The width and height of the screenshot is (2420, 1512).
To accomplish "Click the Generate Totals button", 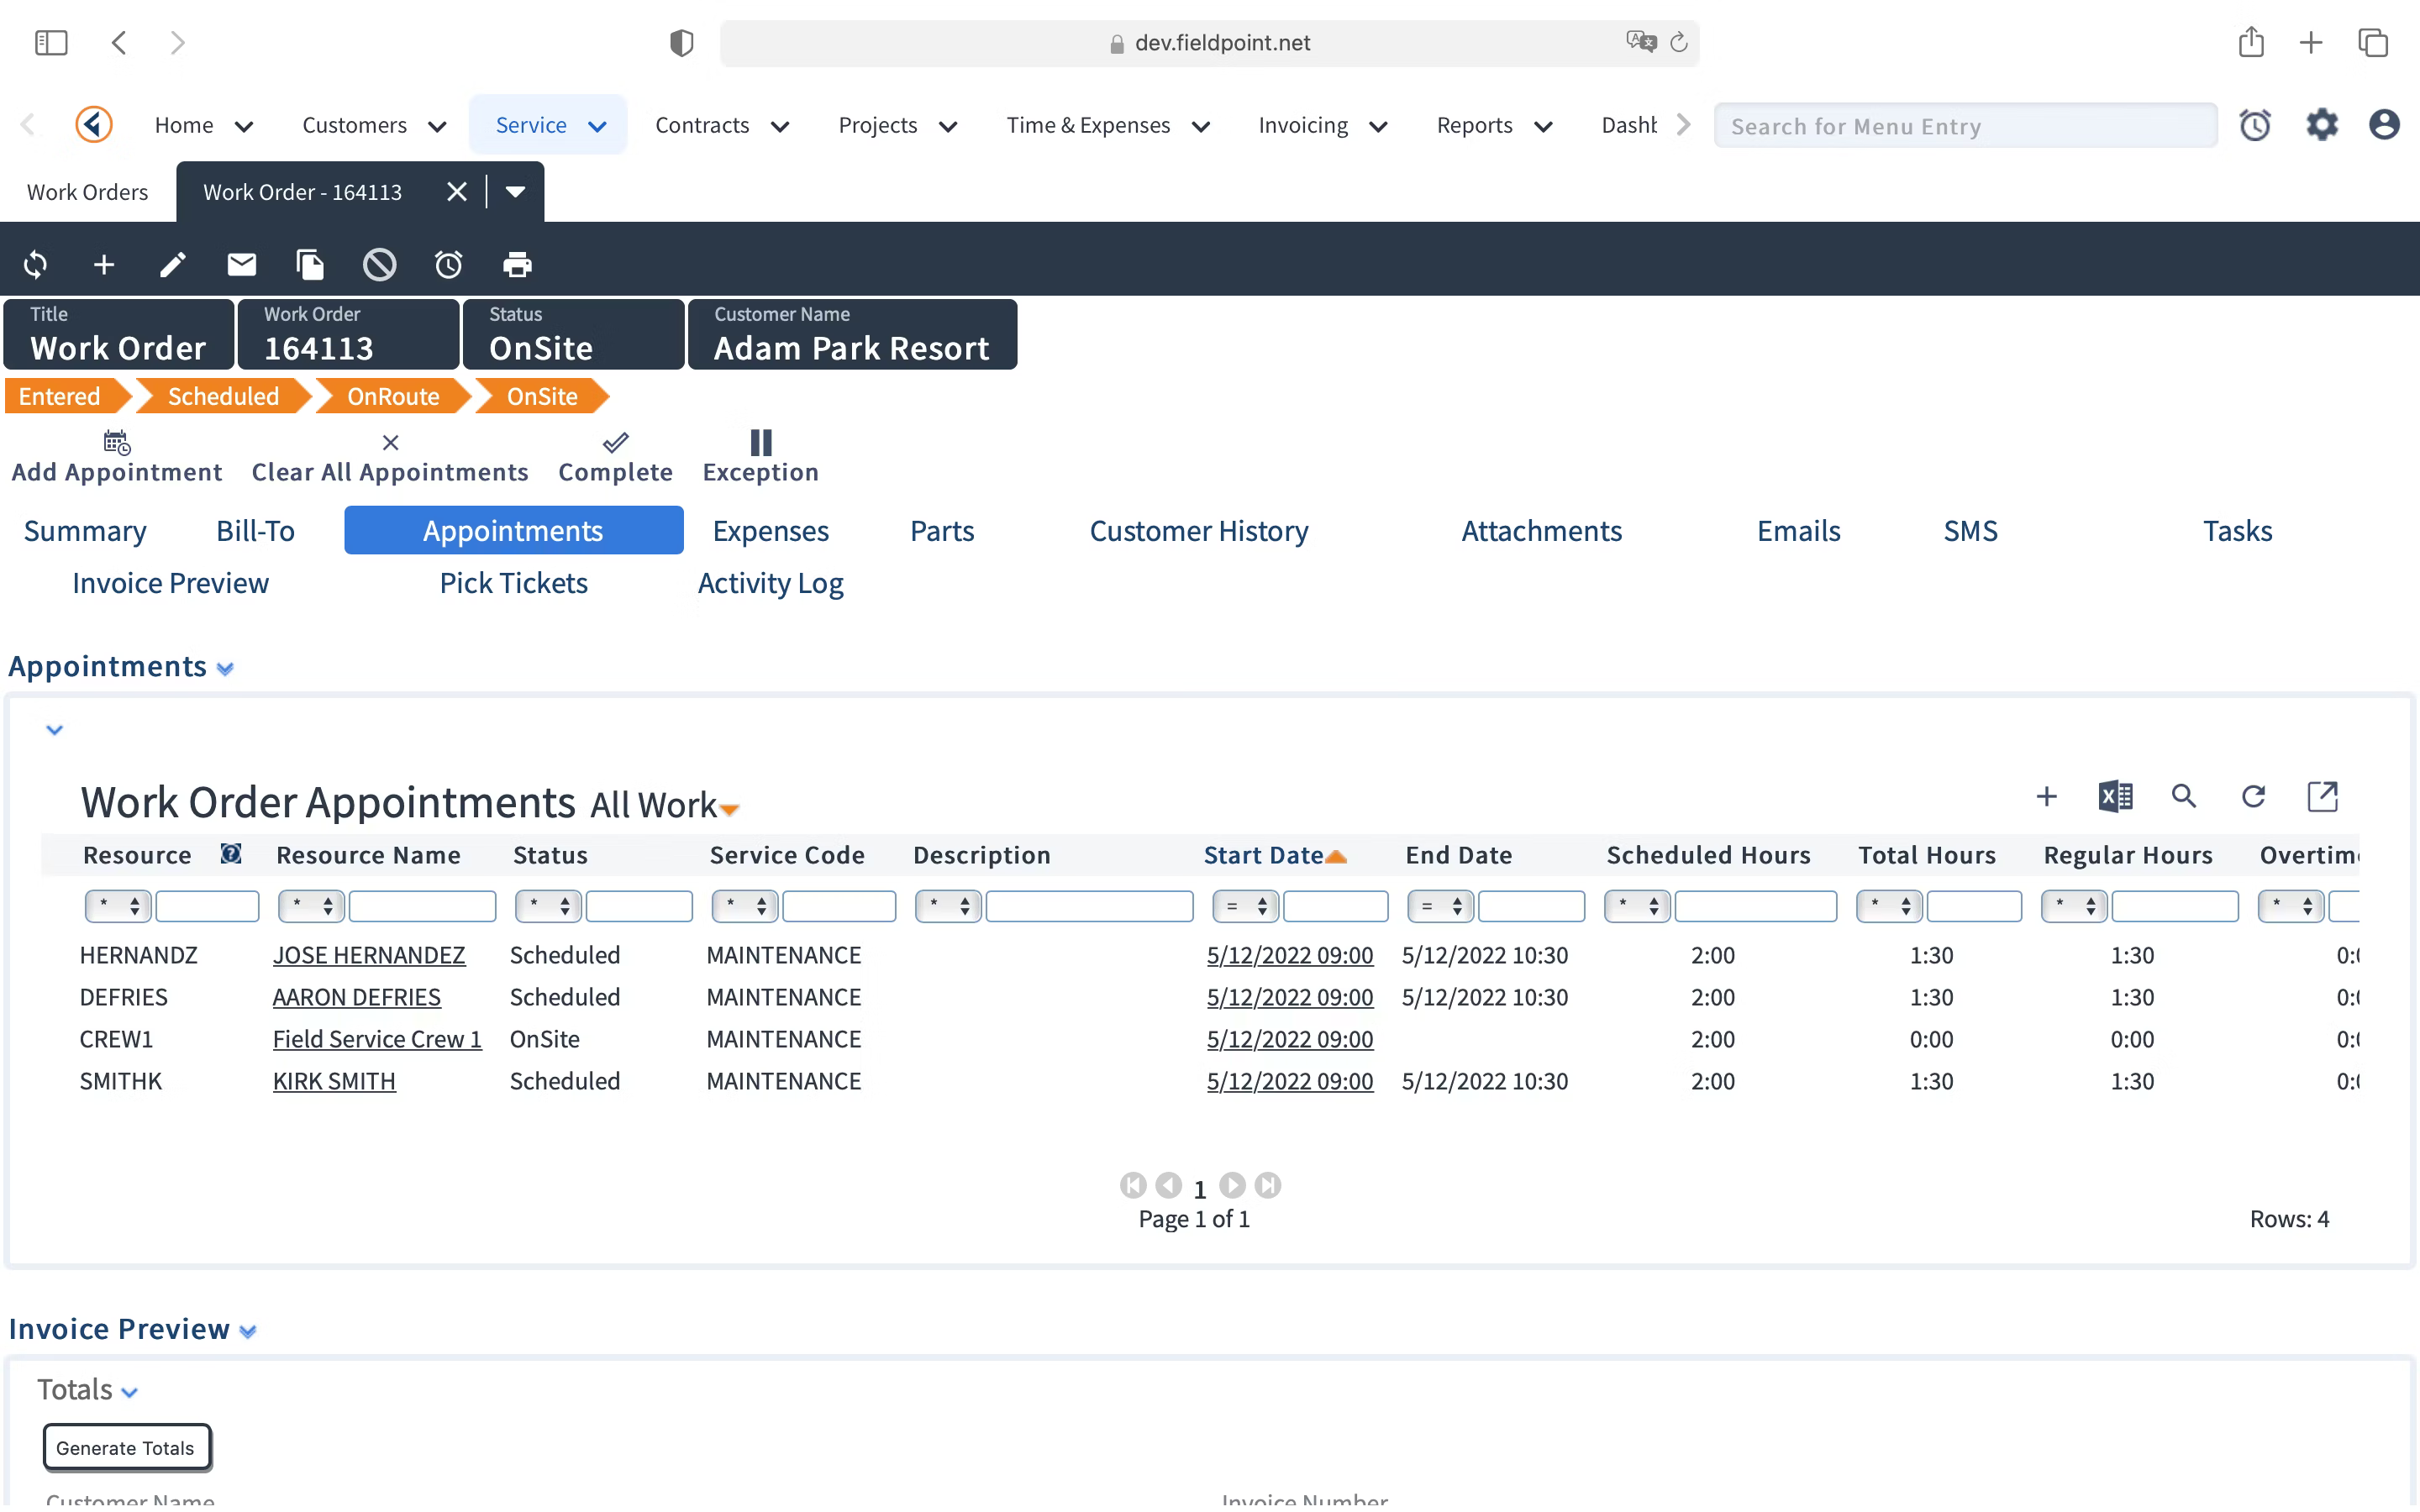I will point(124,1446).
